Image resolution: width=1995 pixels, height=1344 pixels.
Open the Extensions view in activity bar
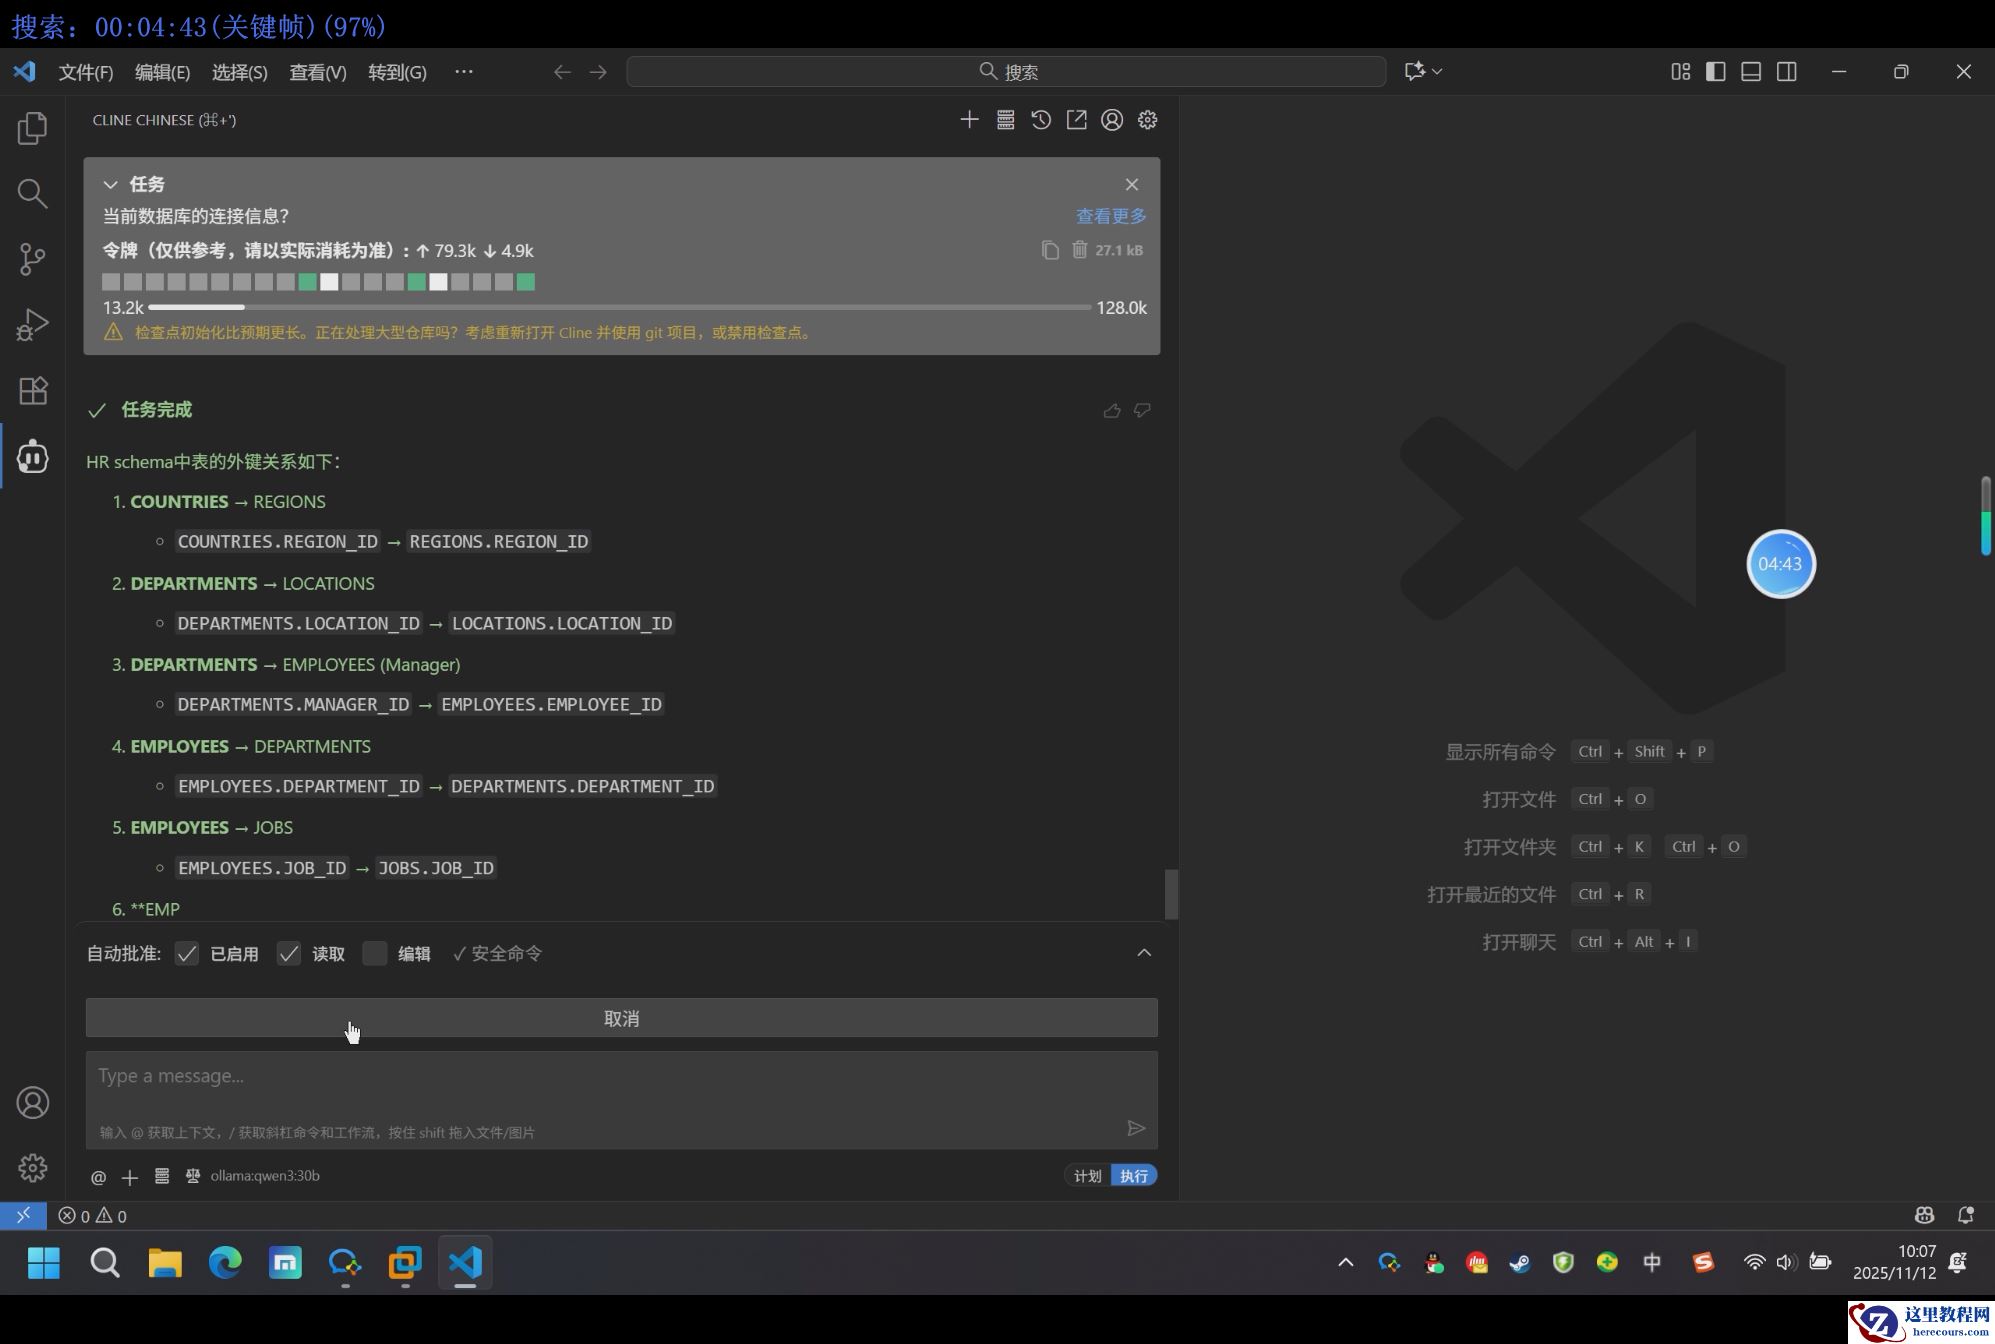[x=32, y=390]
